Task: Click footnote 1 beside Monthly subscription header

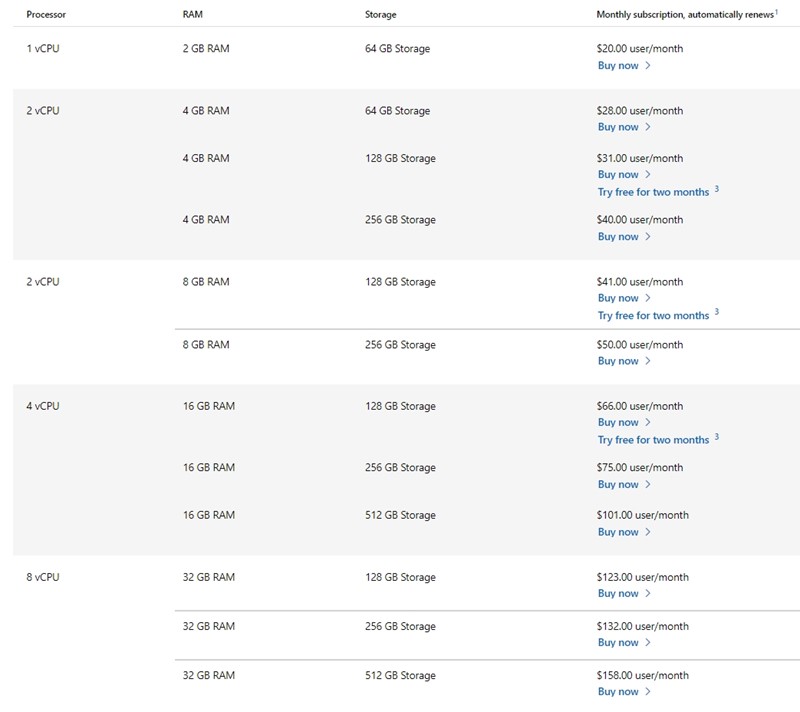Action: [777, 12]
